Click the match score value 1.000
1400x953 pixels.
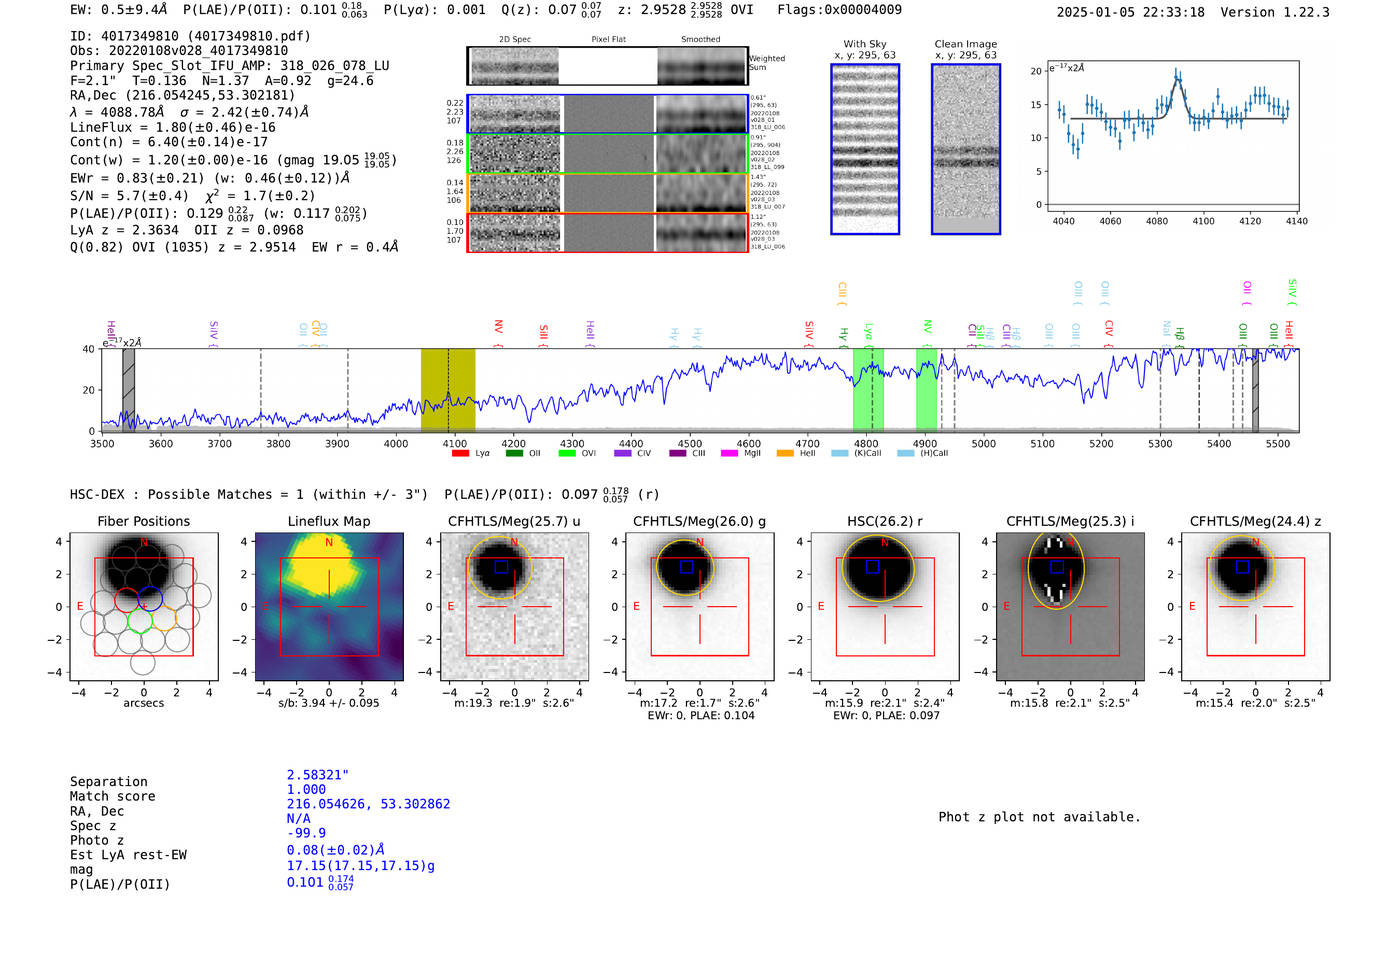click(x=306, y=789)
